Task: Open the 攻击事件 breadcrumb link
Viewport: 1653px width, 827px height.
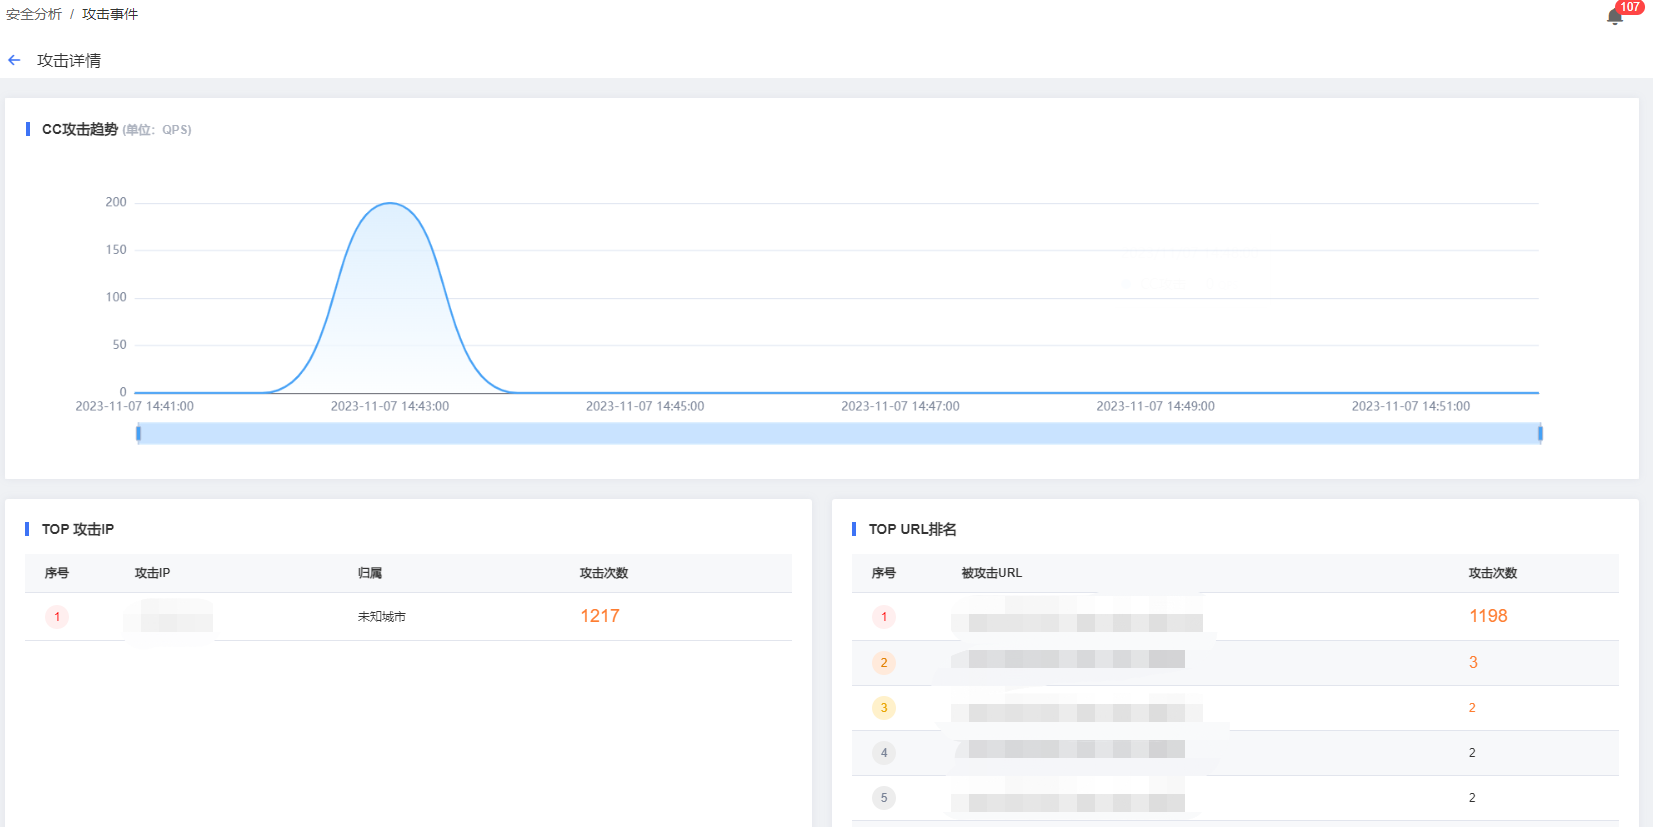Action: click(x=110, y=14)
